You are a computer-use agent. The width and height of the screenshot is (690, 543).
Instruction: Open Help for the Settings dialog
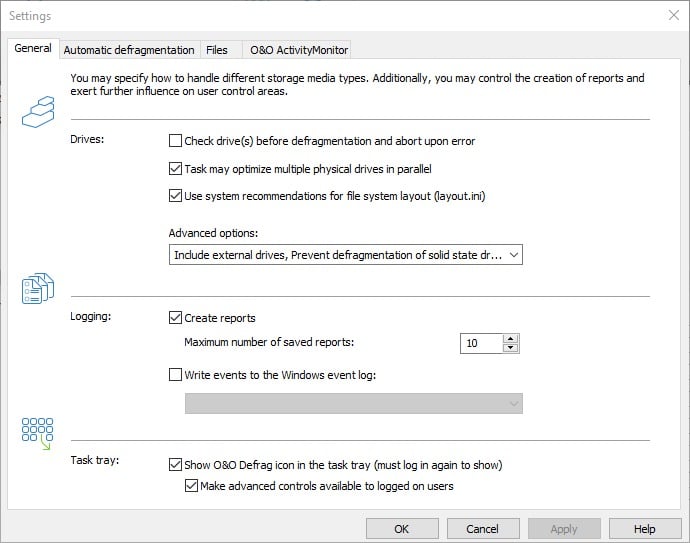(x=645, y=529)
